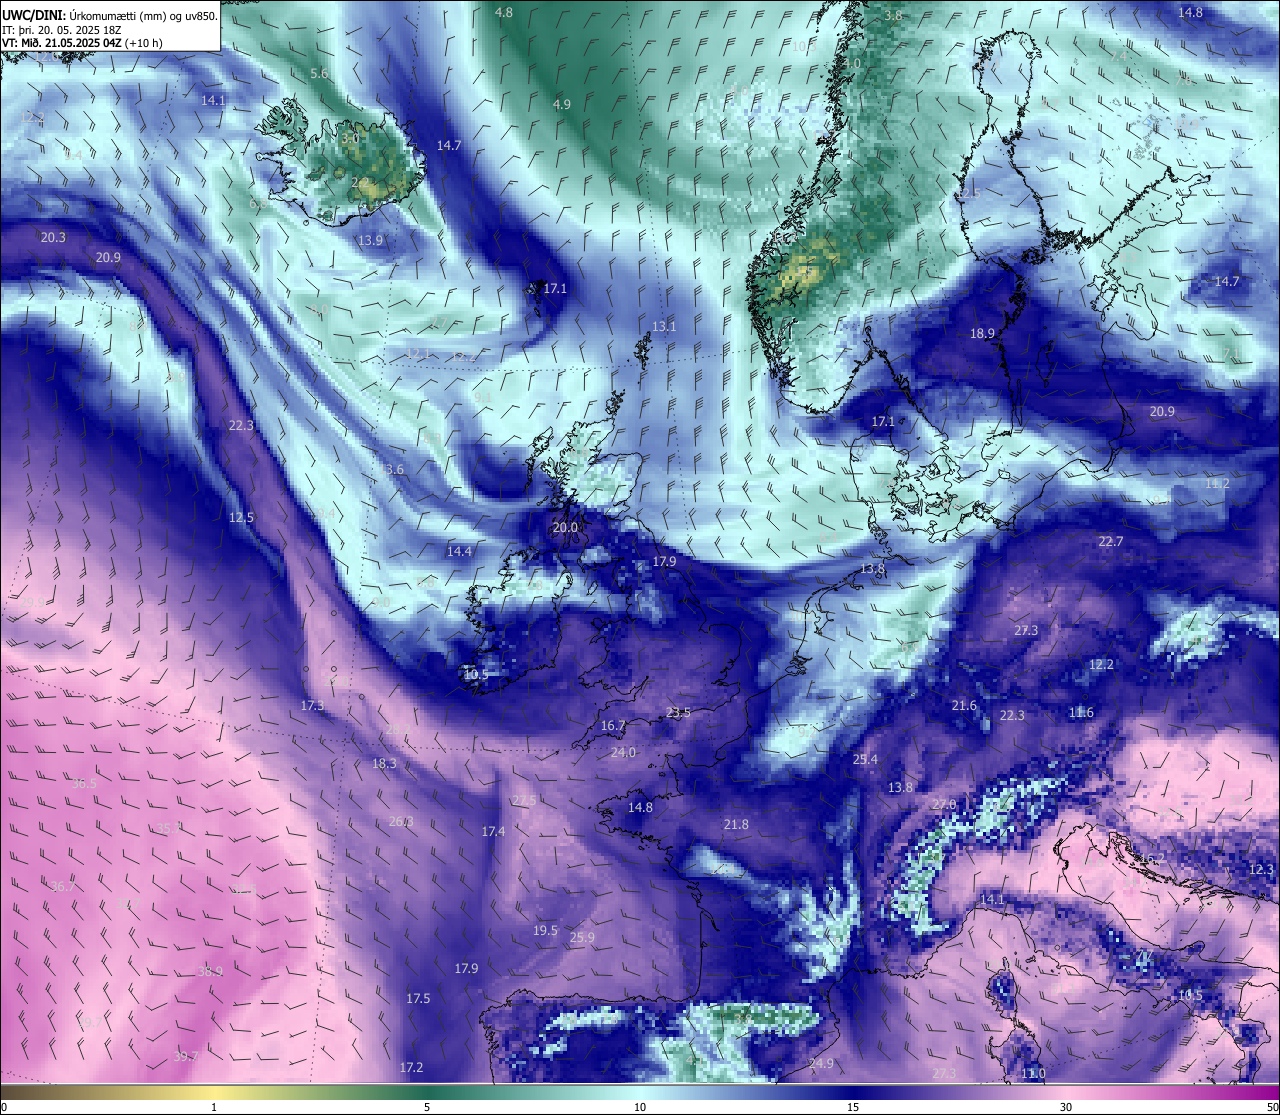Image resolution: width=1280 pixels, height=1115 pixels.
Task: Click the 20.0 value over Scotland
Action: coord(566,527)
